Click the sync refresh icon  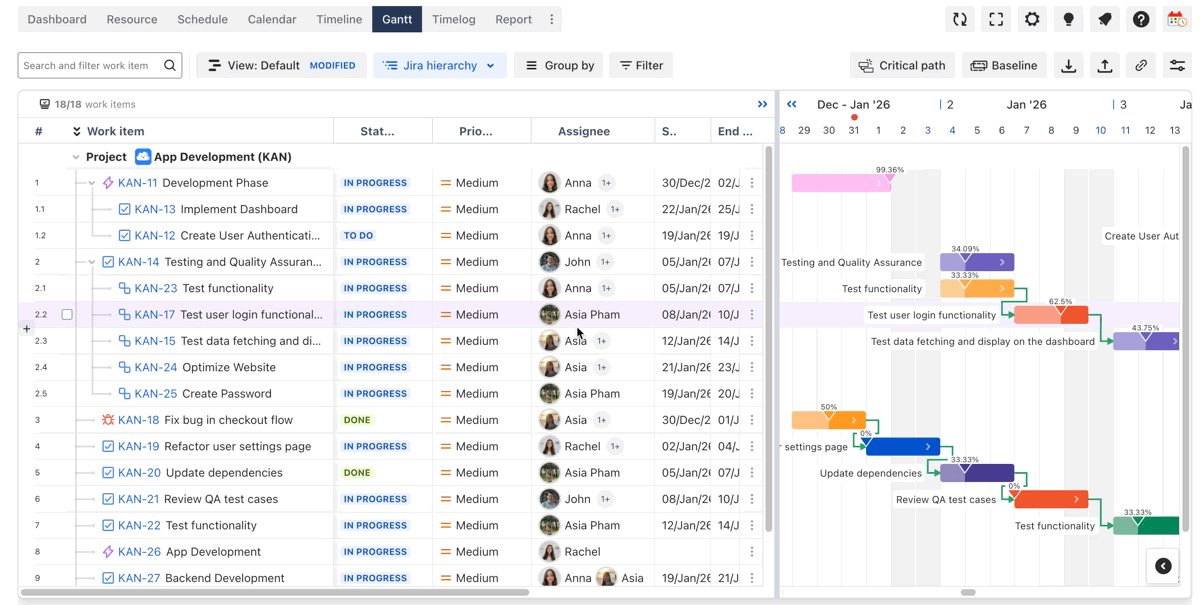(960, 19)
